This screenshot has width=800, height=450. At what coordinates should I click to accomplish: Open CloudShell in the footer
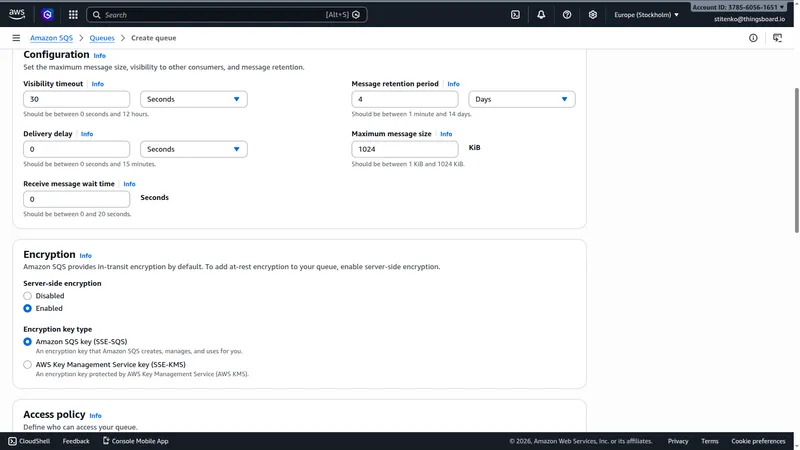(x=29, y=441)
